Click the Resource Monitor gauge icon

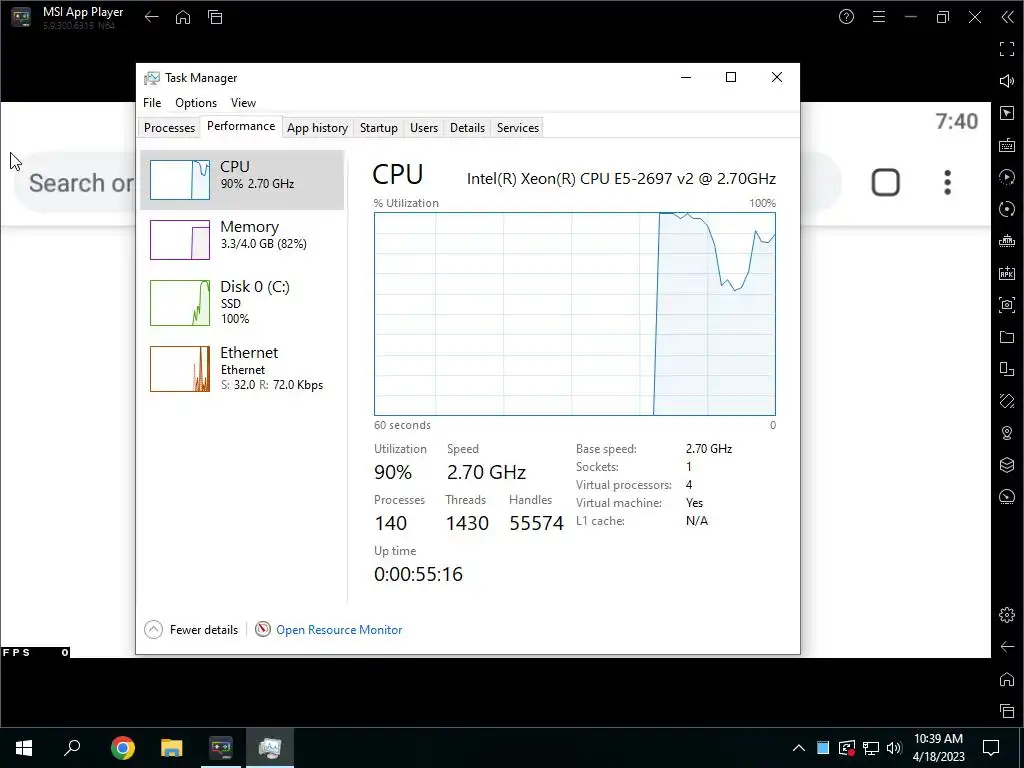click(263, 630)
